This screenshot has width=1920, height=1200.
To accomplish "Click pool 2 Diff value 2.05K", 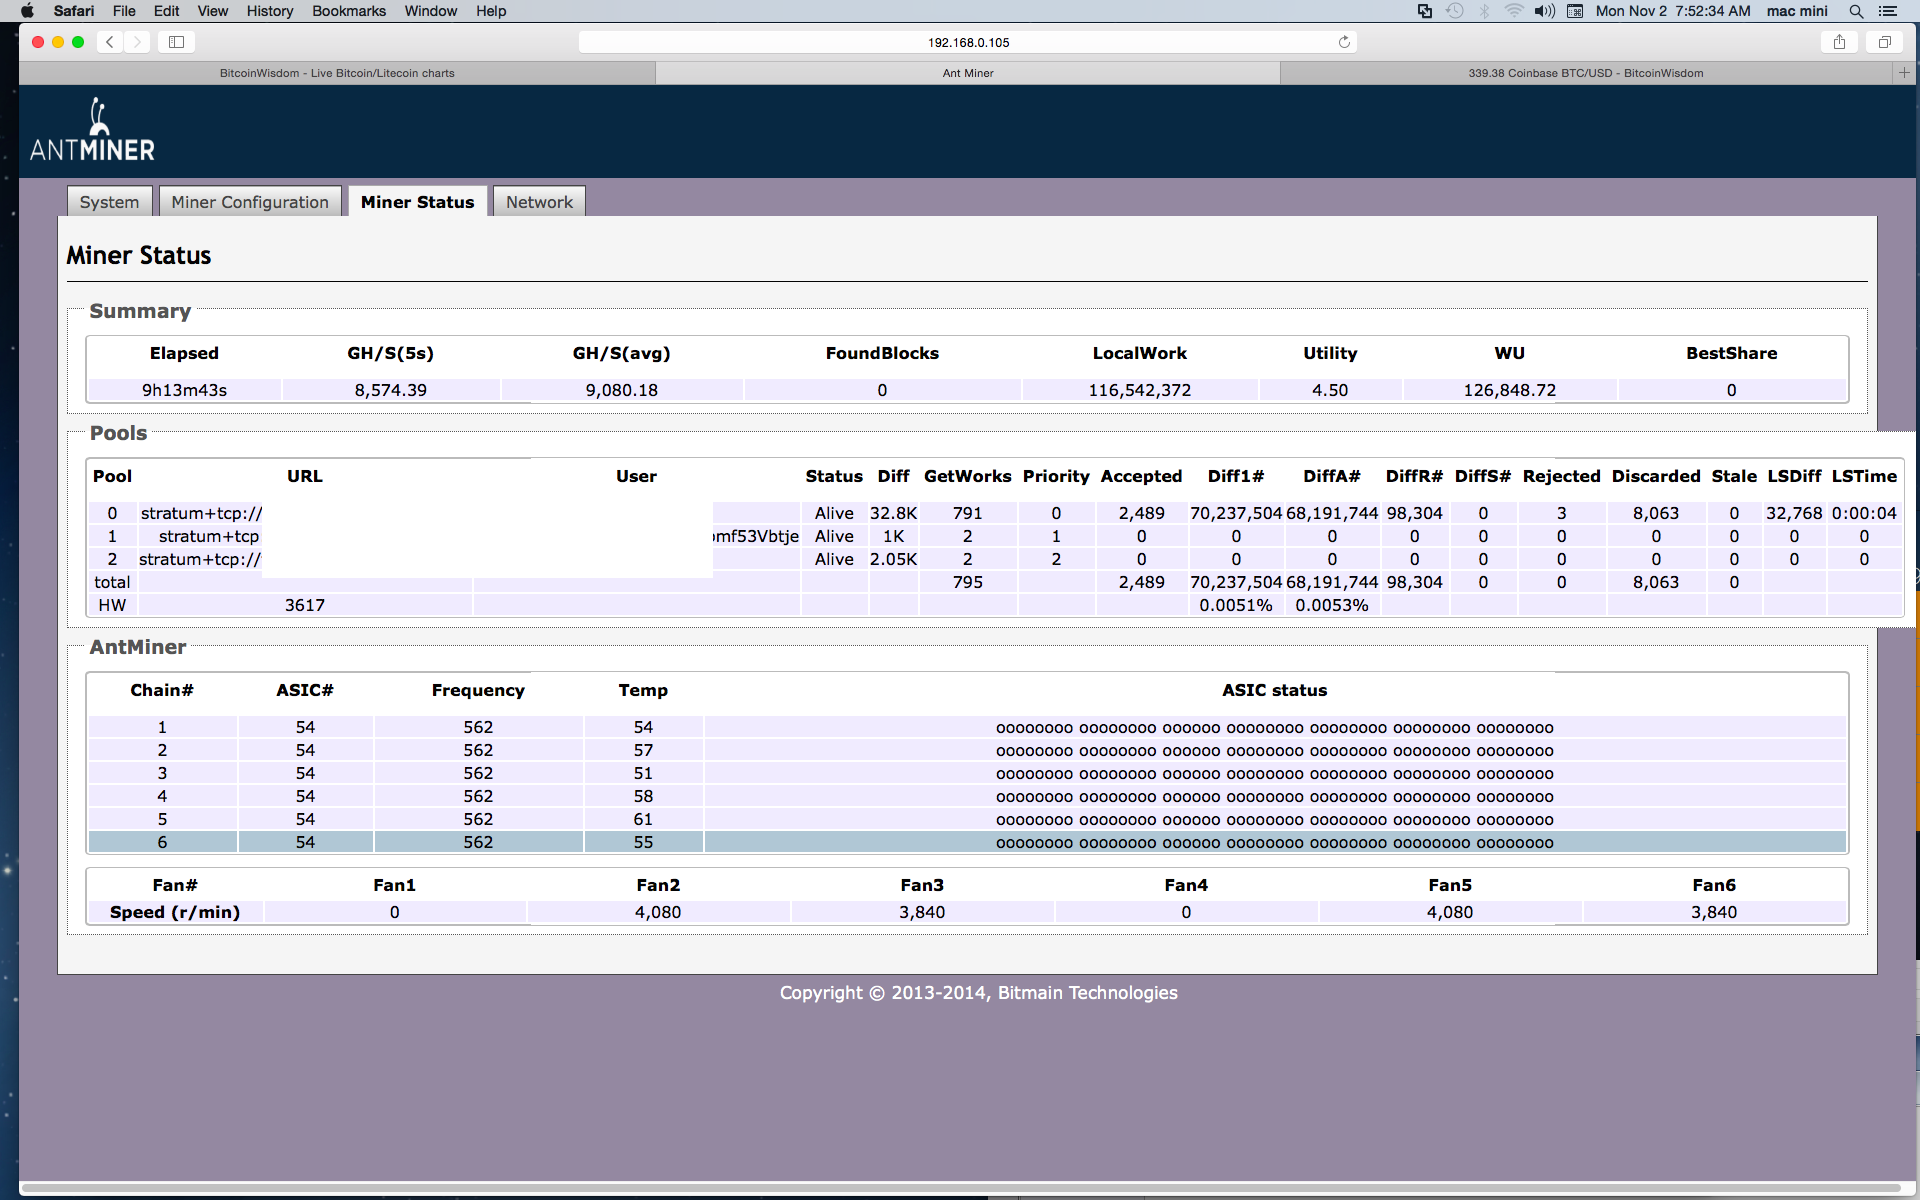I will pos(893,559).
